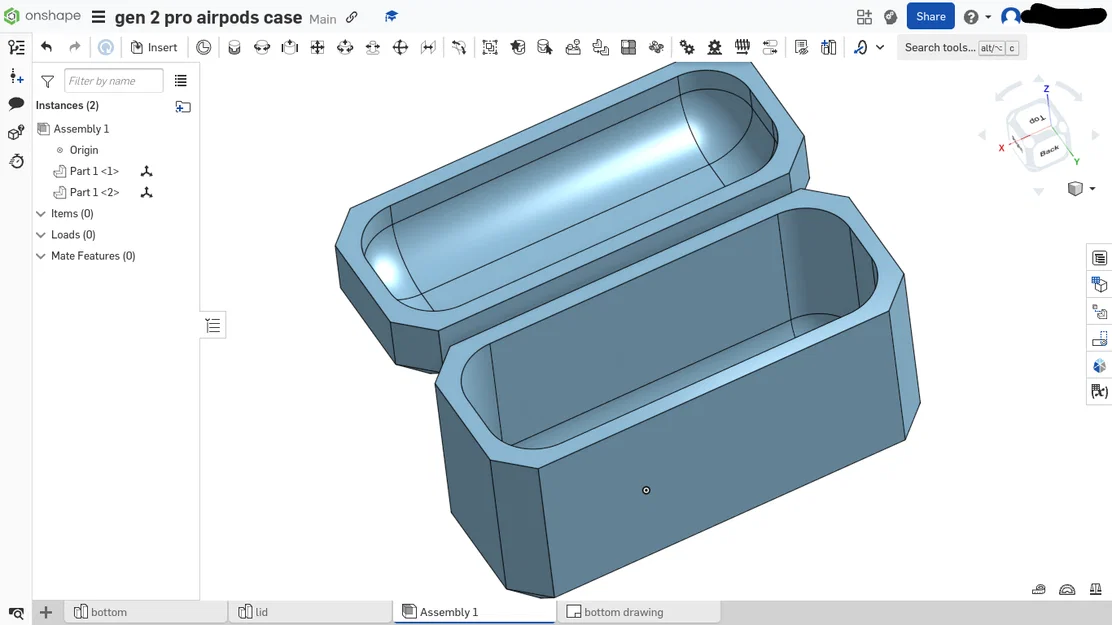Open the tab manager search icon at bottom left
Screen dimensions: 1112x625
(16, 612)
